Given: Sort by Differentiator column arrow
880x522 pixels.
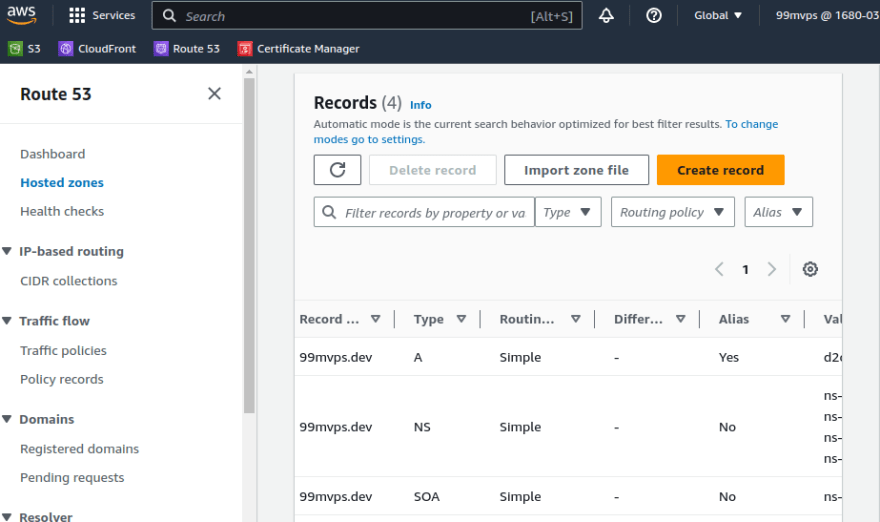Looking at the screenshot, I should 680,319.
